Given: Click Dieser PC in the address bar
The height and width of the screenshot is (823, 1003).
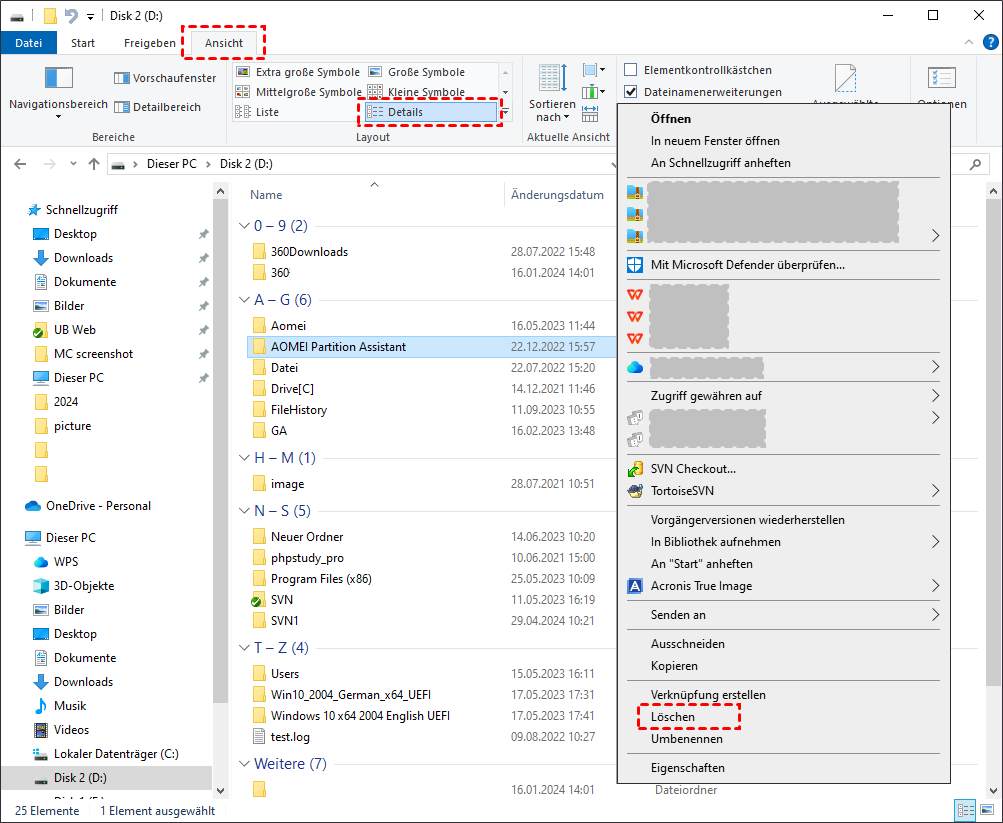Looking at the screenshot, I should (171, 164).
